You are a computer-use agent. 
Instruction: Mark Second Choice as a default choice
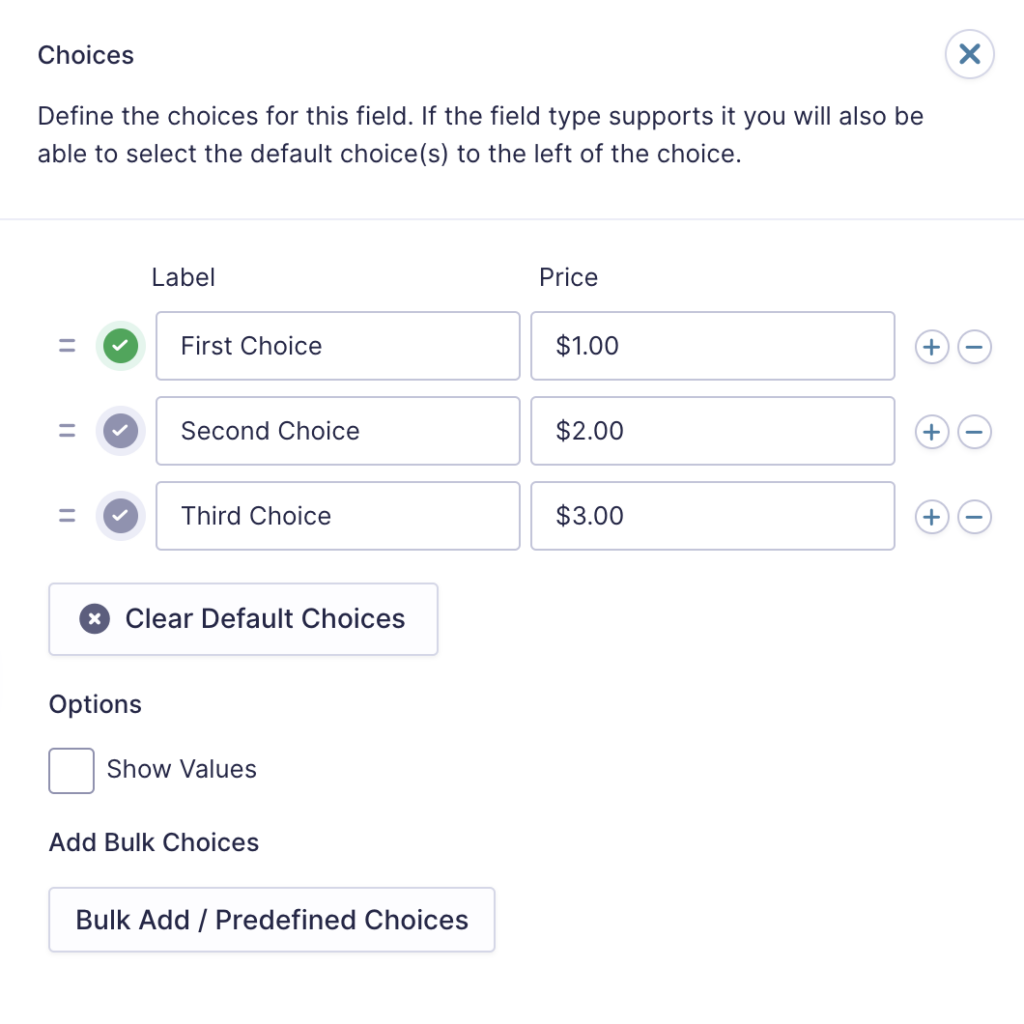pos(120,431)
